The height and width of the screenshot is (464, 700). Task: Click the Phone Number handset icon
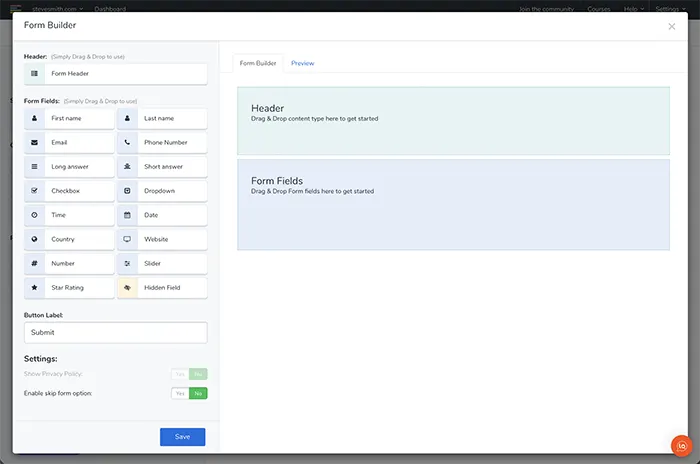click(x=127, y=142)
